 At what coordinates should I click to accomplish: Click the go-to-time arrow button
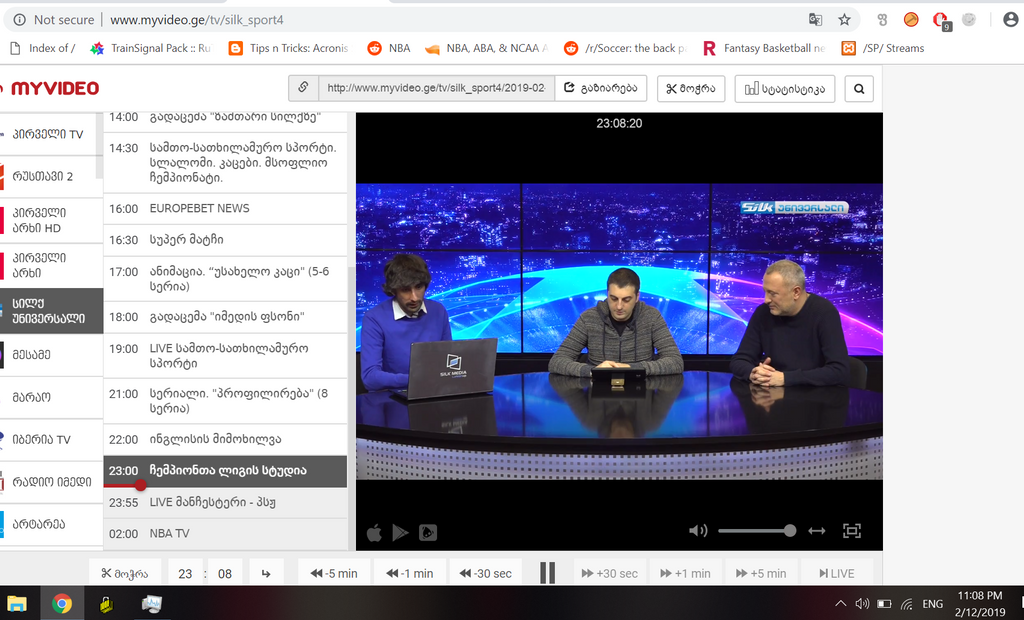[266, 573]
